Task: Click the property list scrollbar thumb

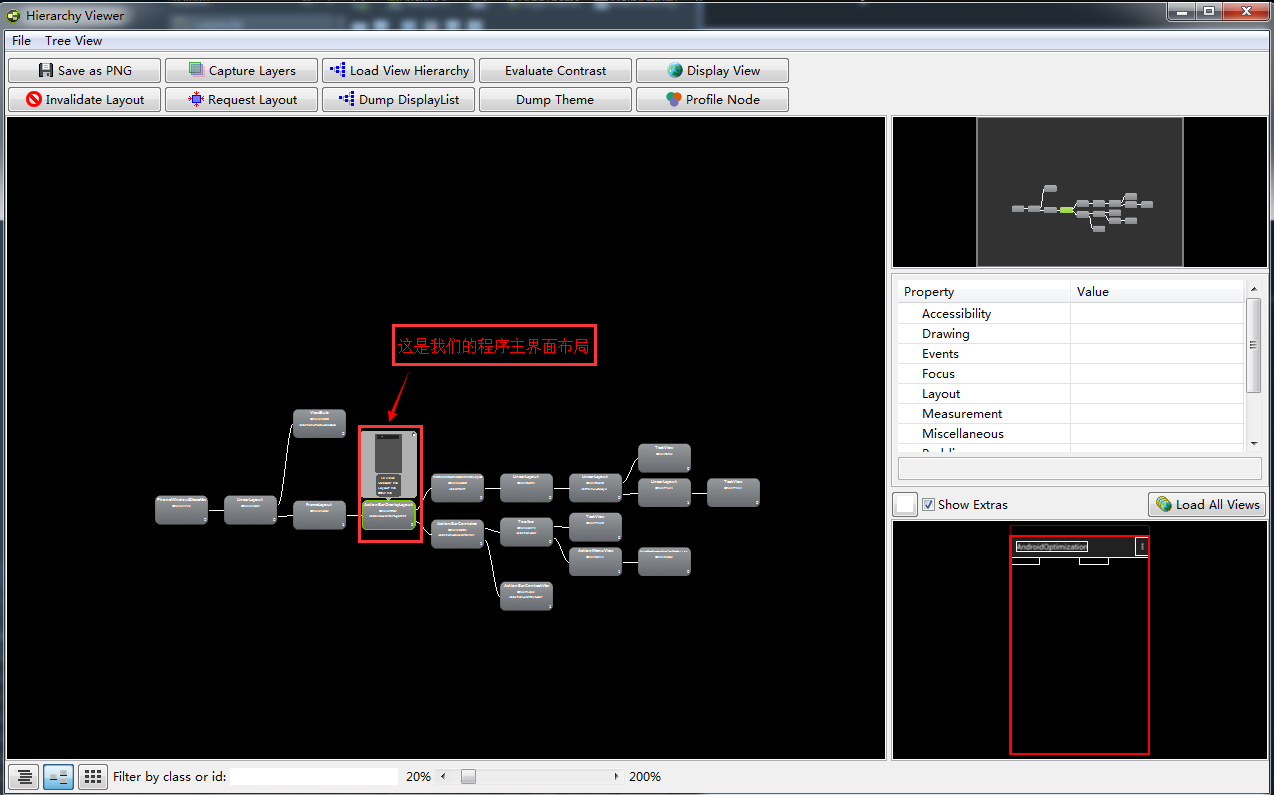Action: pyautogui.click(x=1254, y=345)
